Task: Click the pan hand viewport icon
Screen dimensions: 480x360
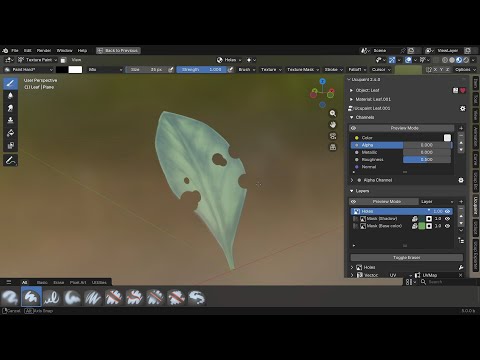Action: tap(333, 125)
